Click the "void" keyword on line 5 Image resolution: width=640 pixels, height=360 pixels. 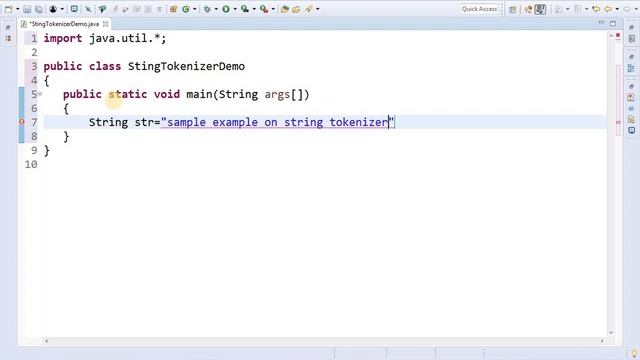pyautogui.click(x=167, y=94)
